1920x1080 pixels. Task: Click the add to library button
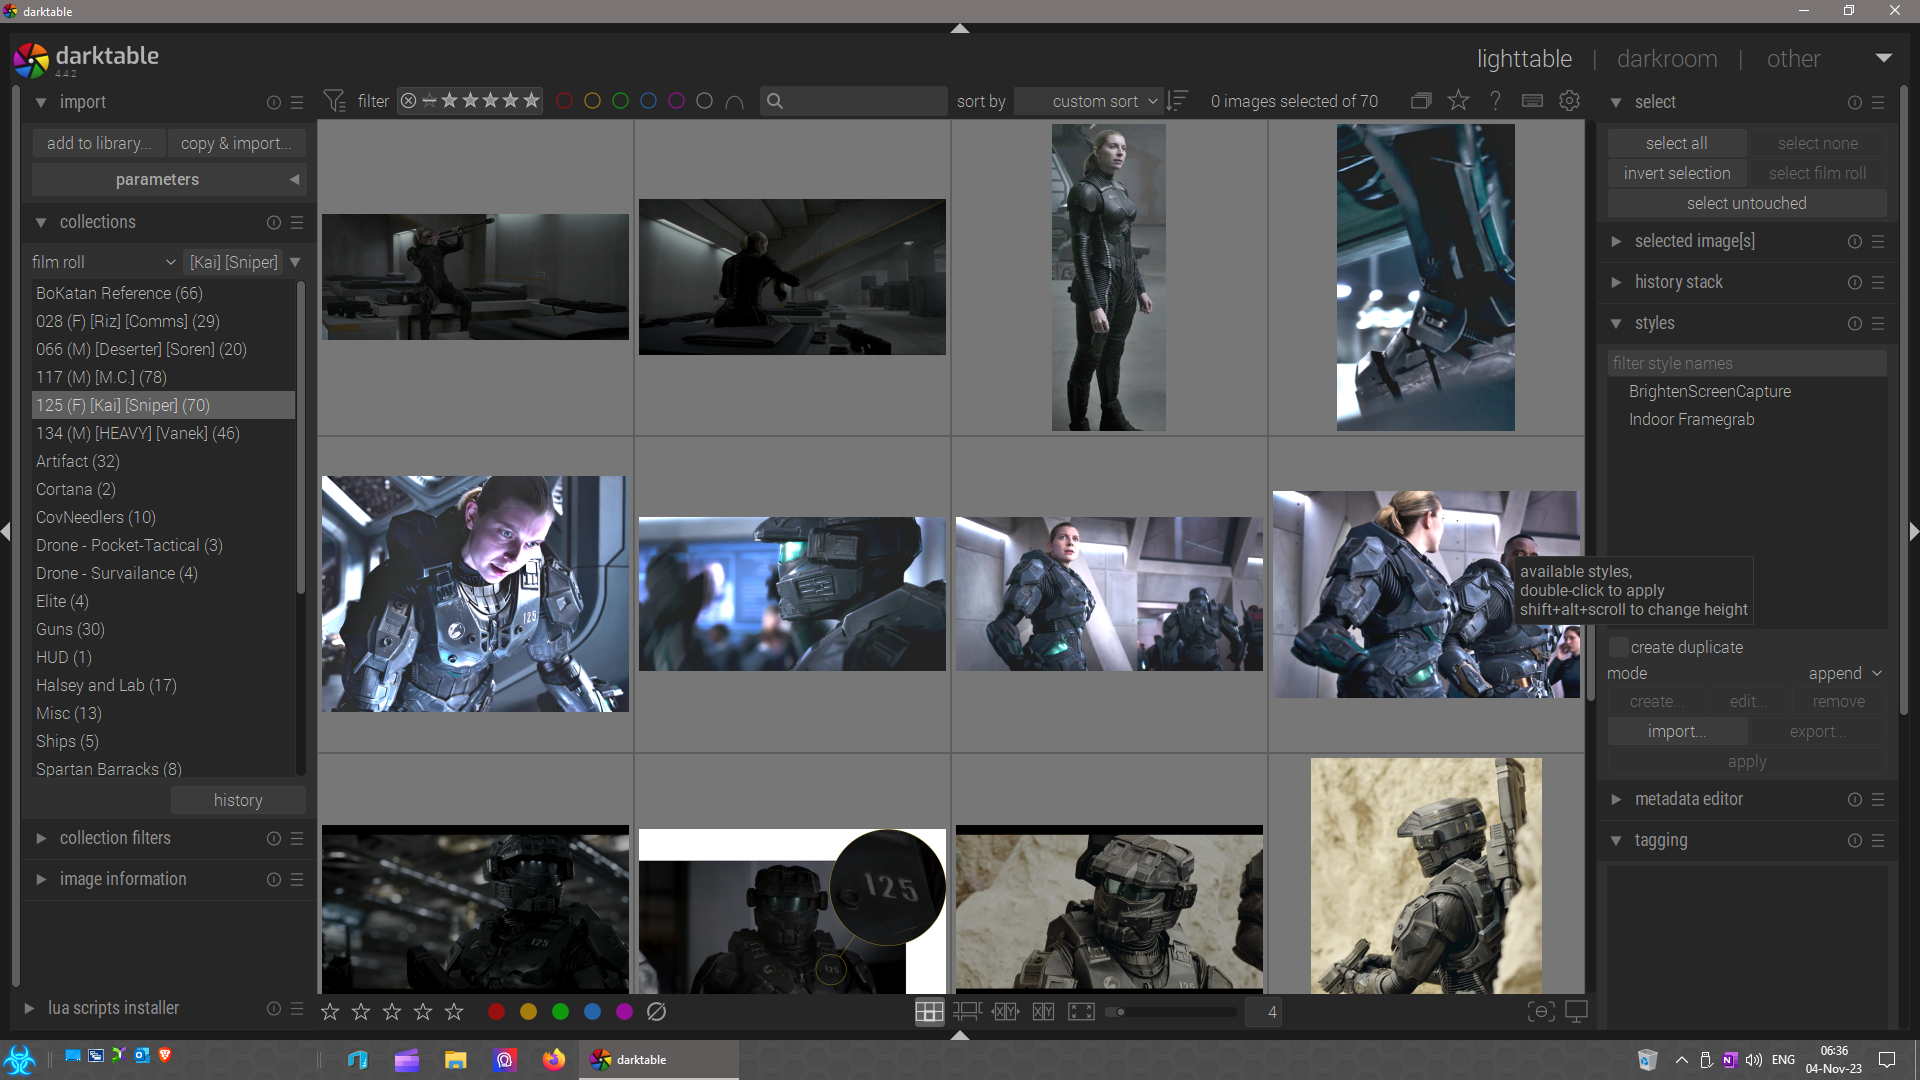pos(99,143)
